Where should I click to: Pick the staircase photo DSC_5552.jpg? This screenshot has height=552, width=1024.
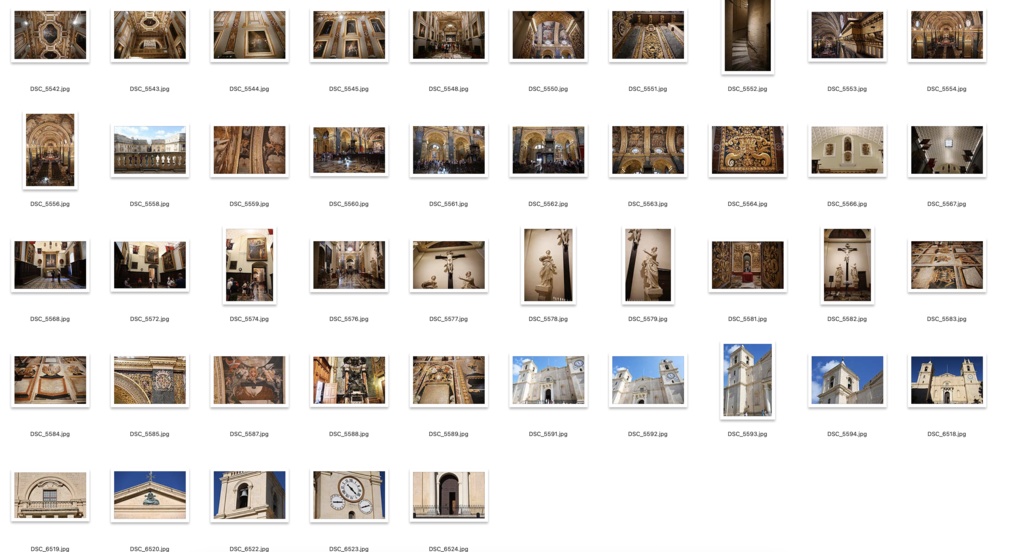coord(748,35)
